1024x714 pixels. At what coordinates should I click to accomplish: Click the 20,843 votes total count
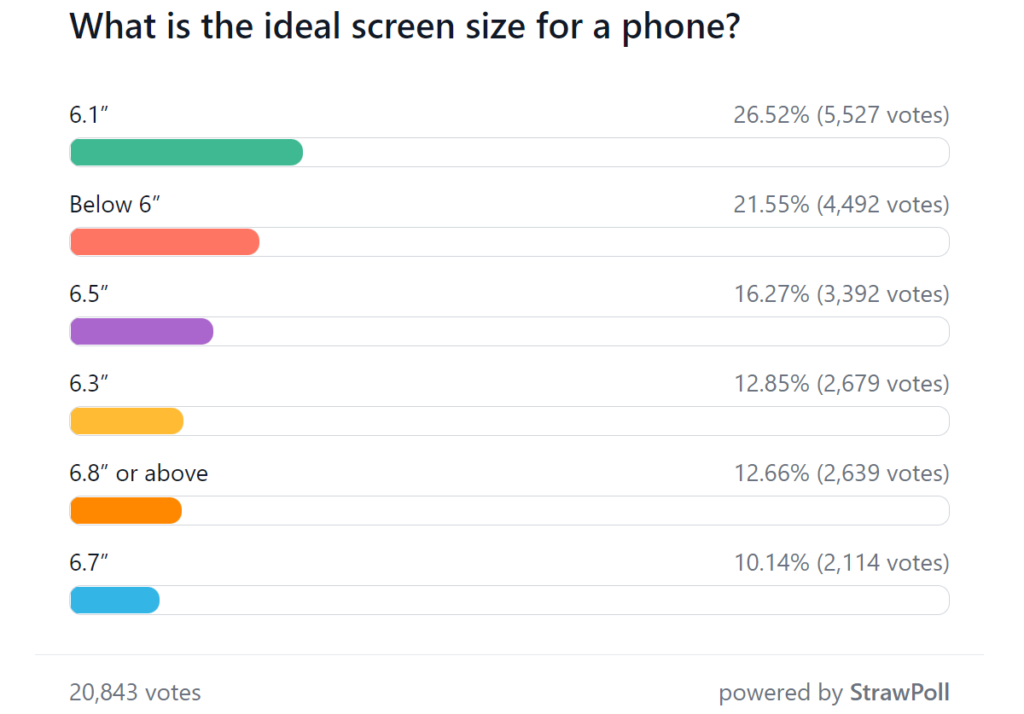[135, 692]
